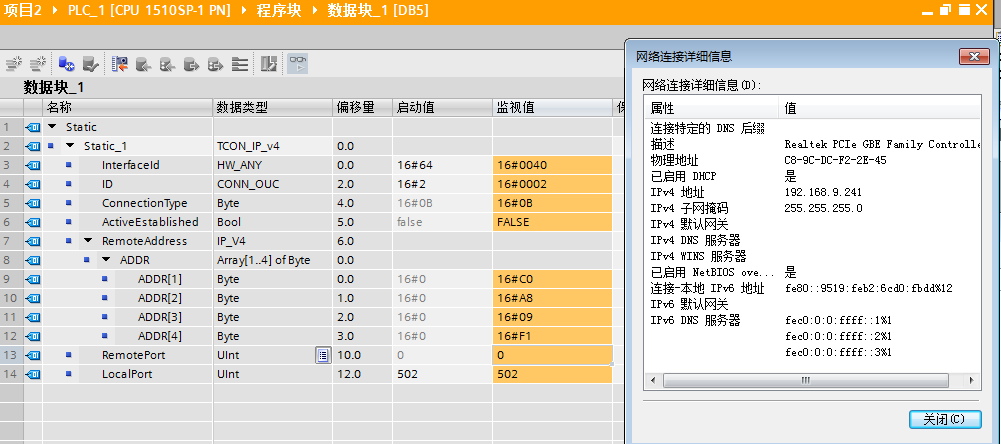Screen dimensions: 1001x444
Task: Click 项目2 in the breadcrumb
Action: pos(23,10)
